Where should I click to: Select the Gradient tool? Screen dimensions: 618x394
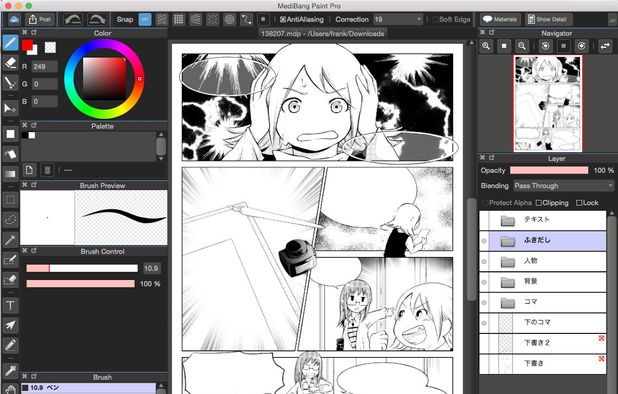pos(10,174)
